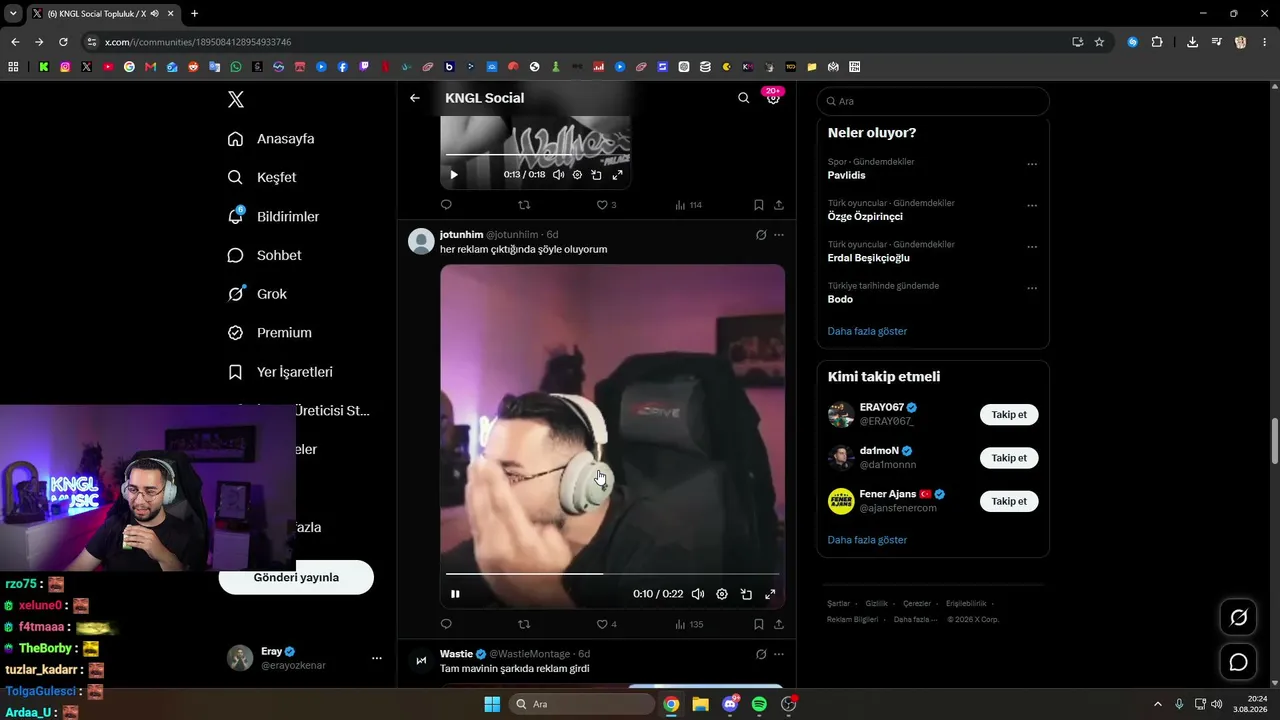The width and height of the screenshot is (1280, 720).
Task: Open the floating Grok button
Action: click(x=1238, y=618)
